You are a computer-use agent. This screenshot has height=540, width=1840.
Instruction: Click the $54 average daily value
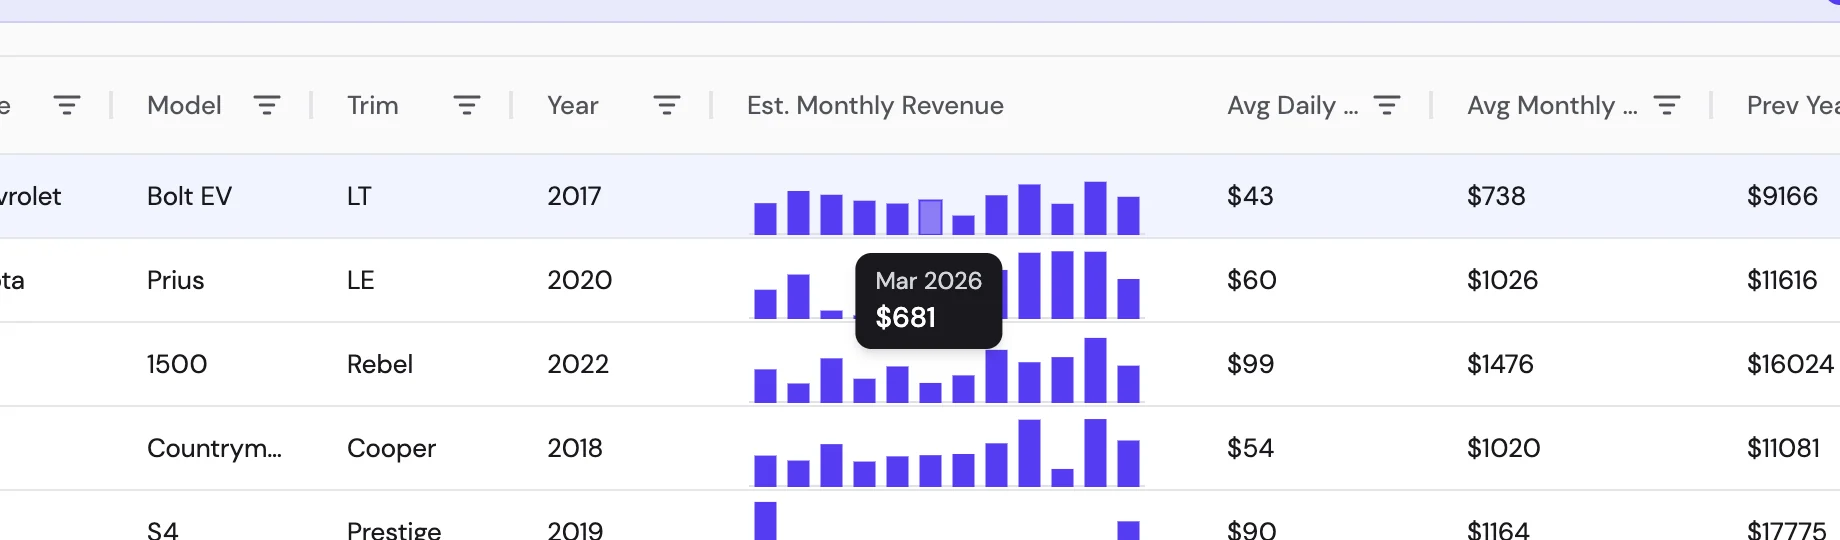[x=1250, y=448]
